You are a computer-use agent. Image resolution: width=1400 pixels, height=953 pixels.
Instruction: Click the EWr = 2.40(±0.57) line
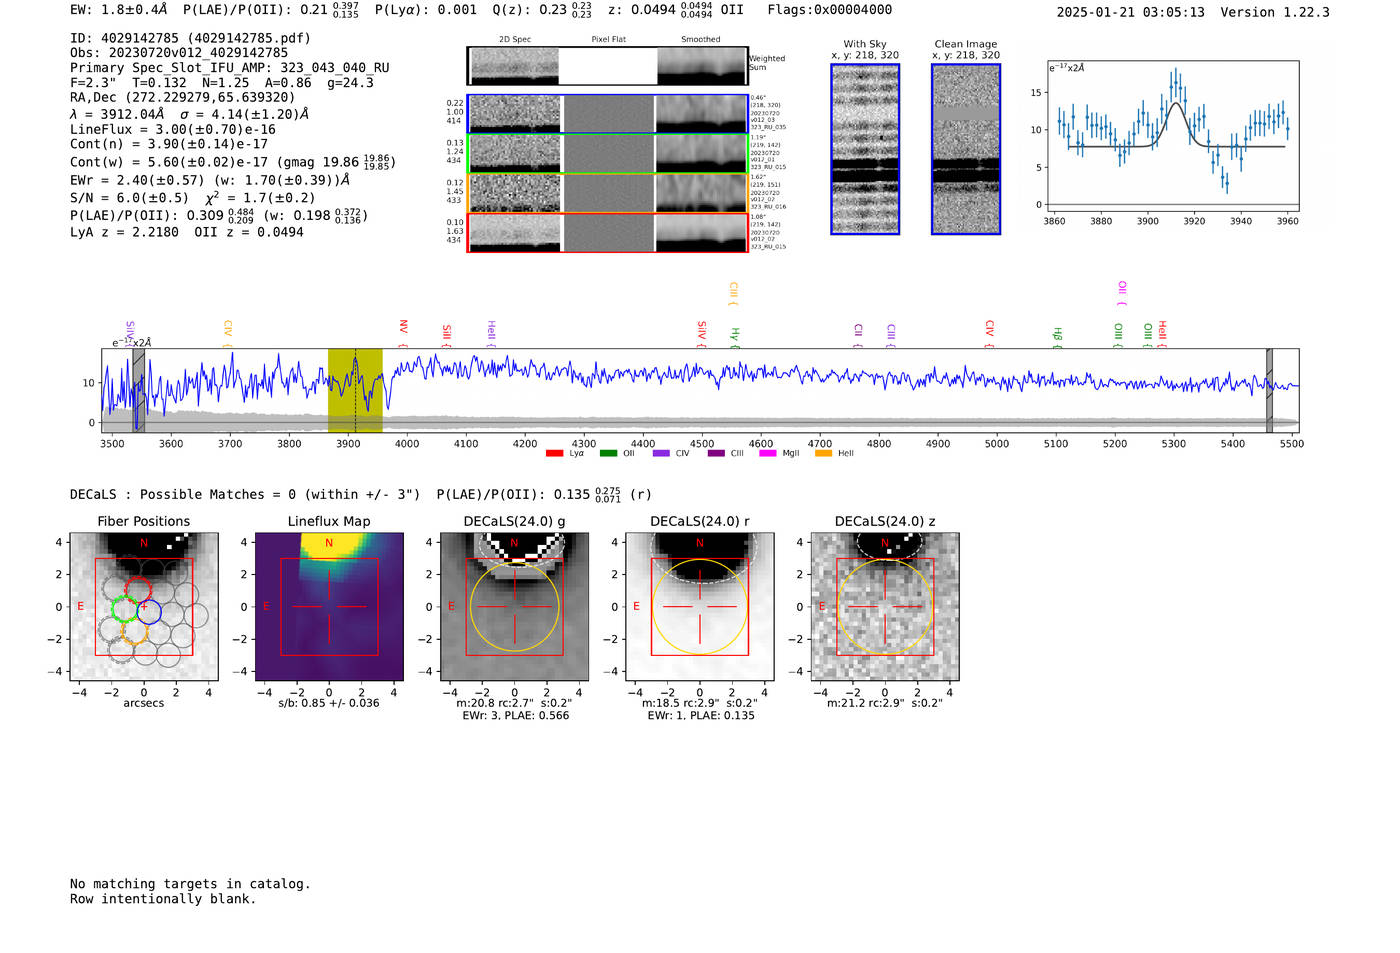pos(210,181)
